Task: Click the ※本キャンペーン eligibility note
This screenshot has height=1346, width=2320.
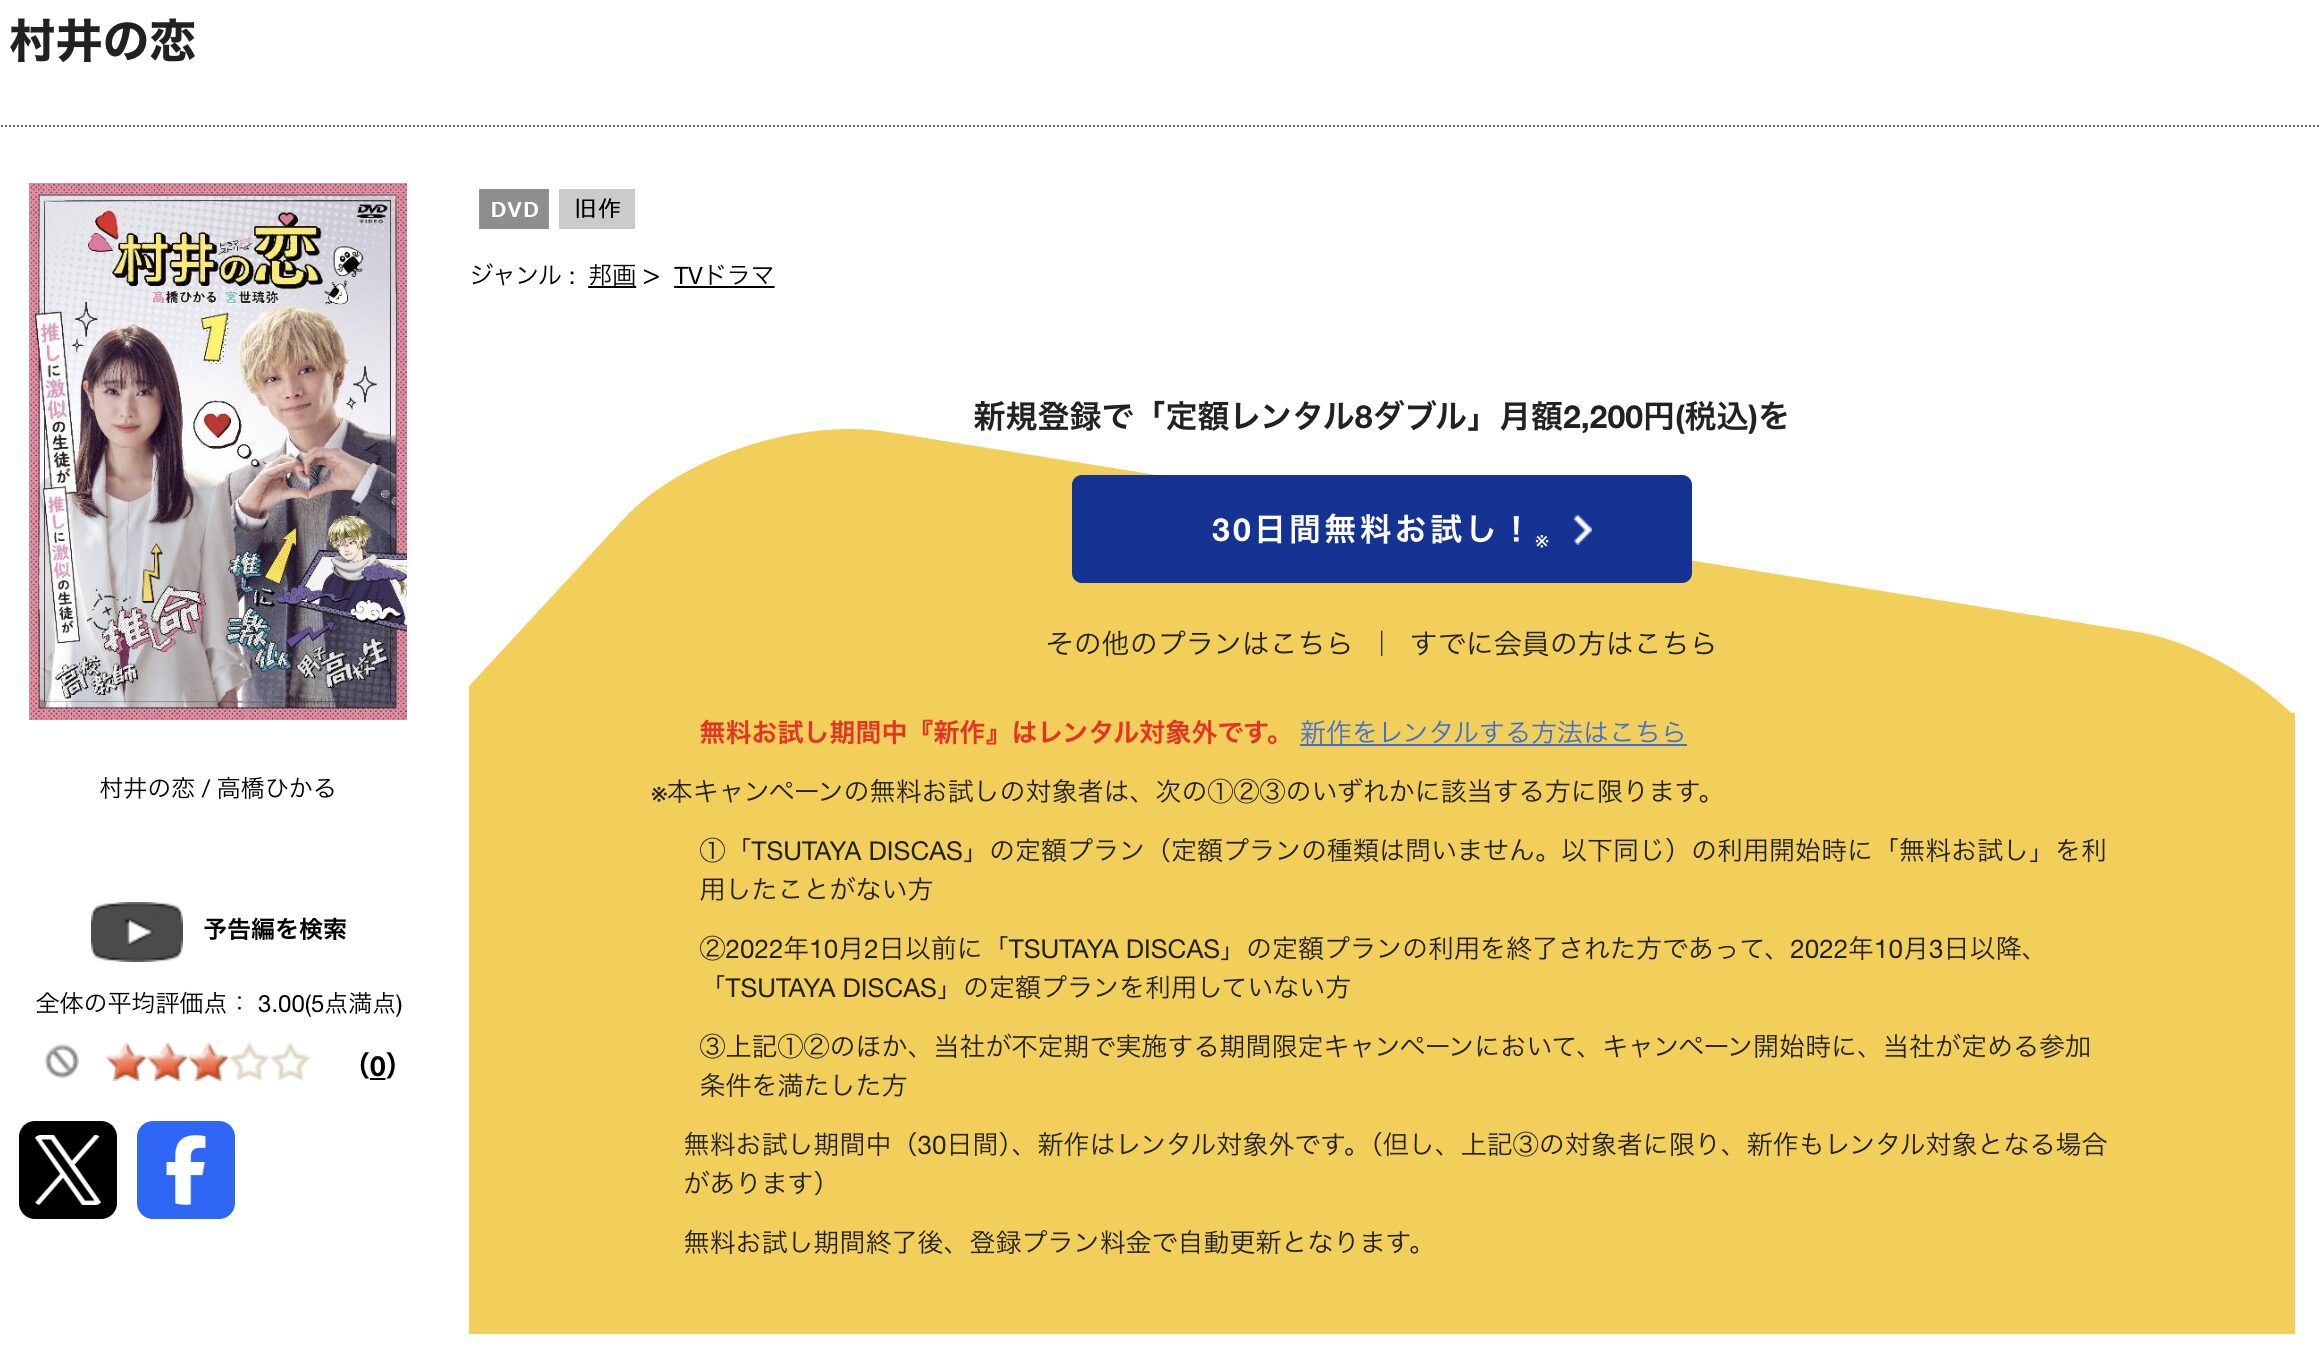Action: [1182, 792]
